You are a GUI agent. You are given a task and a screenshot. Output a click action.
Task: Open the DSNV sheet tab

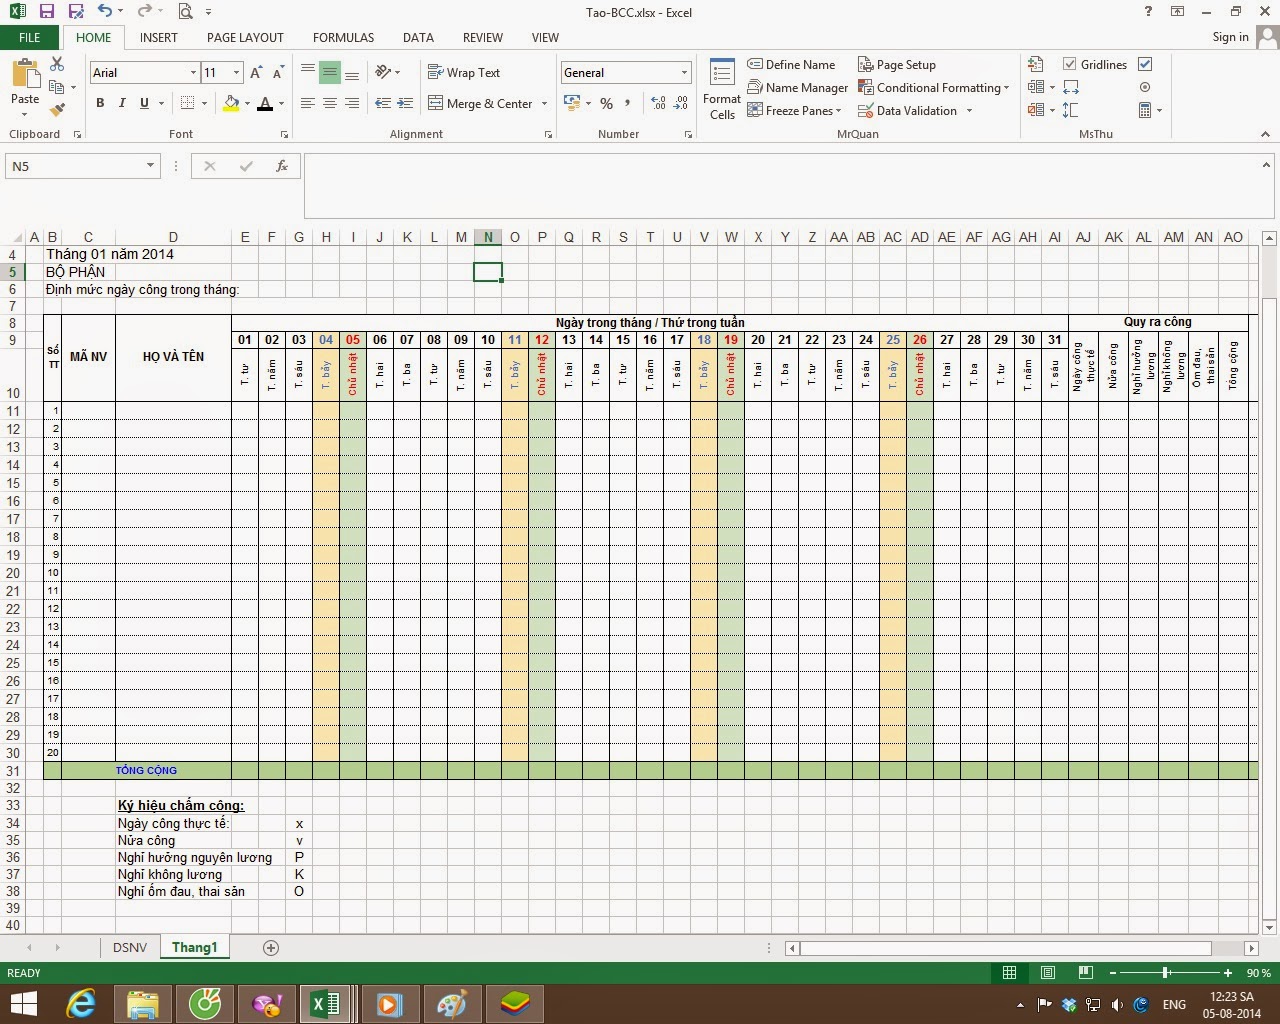pyautogui.click(x=129, y=947)
